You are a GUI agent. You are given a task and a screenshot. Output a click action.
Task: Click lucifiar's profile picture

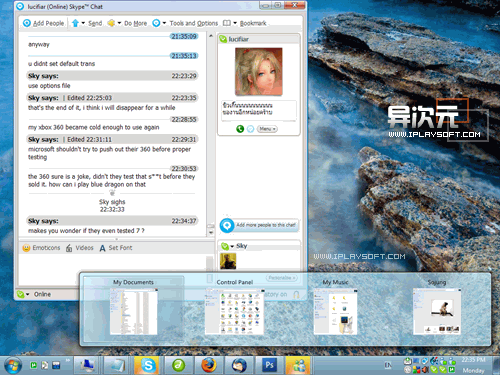(x=259, y=71)
